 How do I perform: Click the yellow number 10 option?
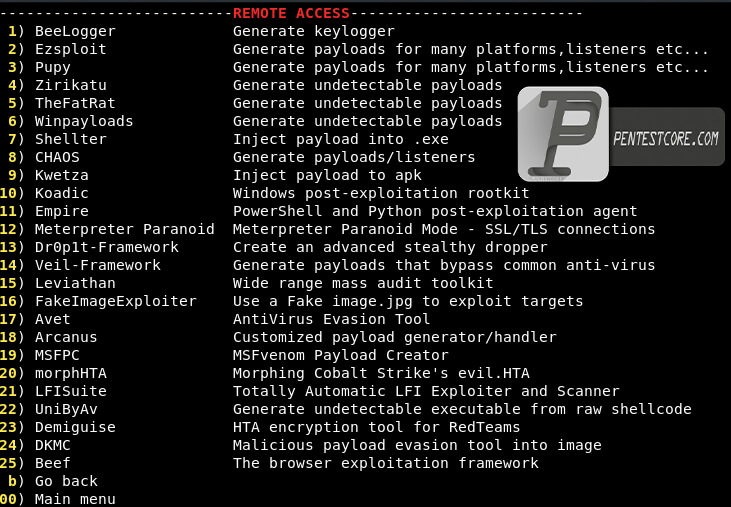coord(8,193)
